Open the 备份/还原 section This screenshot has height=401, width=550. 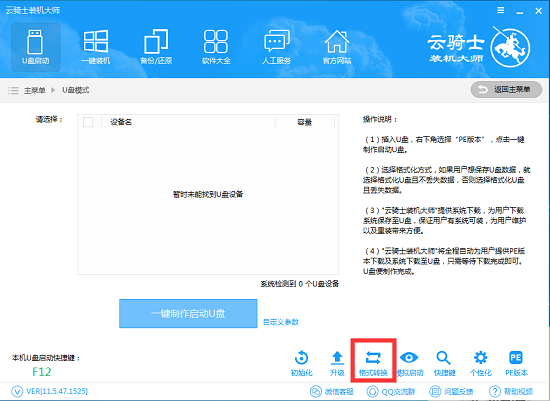pyautogui.click(x=156, y=47)
